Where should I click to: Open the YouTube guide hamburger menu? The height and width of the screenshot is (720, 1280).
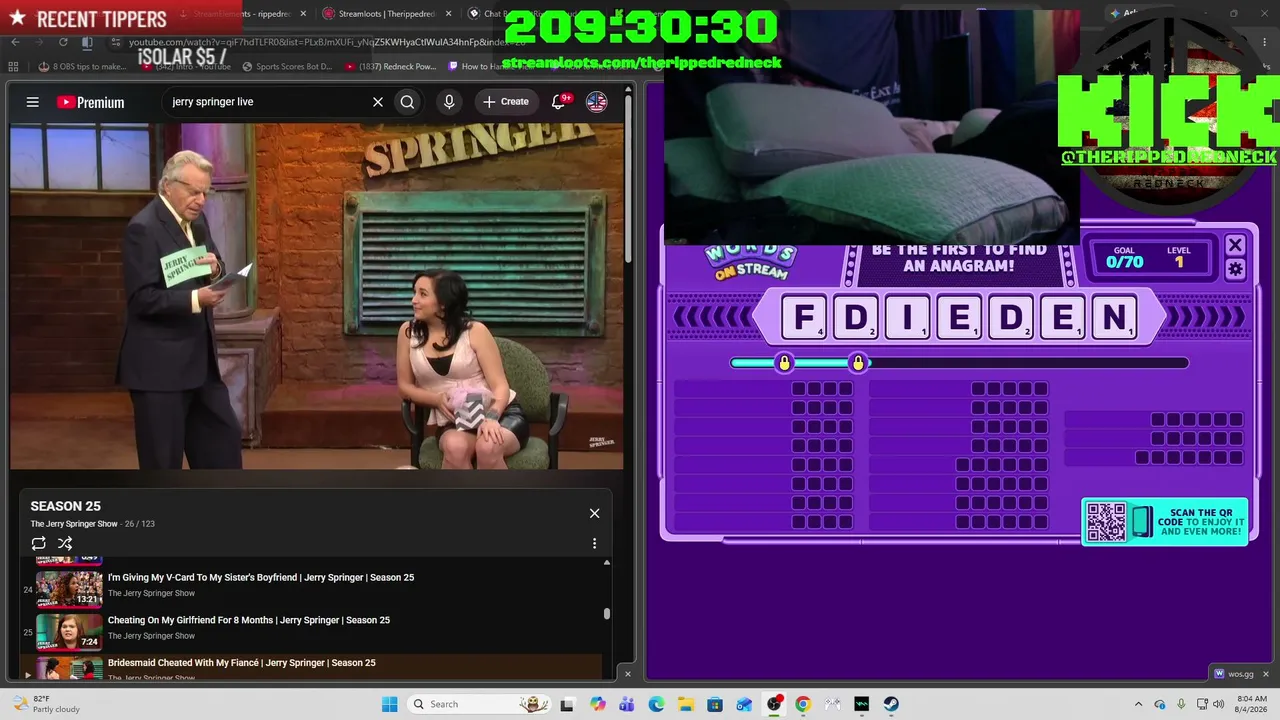coord(33,102)
